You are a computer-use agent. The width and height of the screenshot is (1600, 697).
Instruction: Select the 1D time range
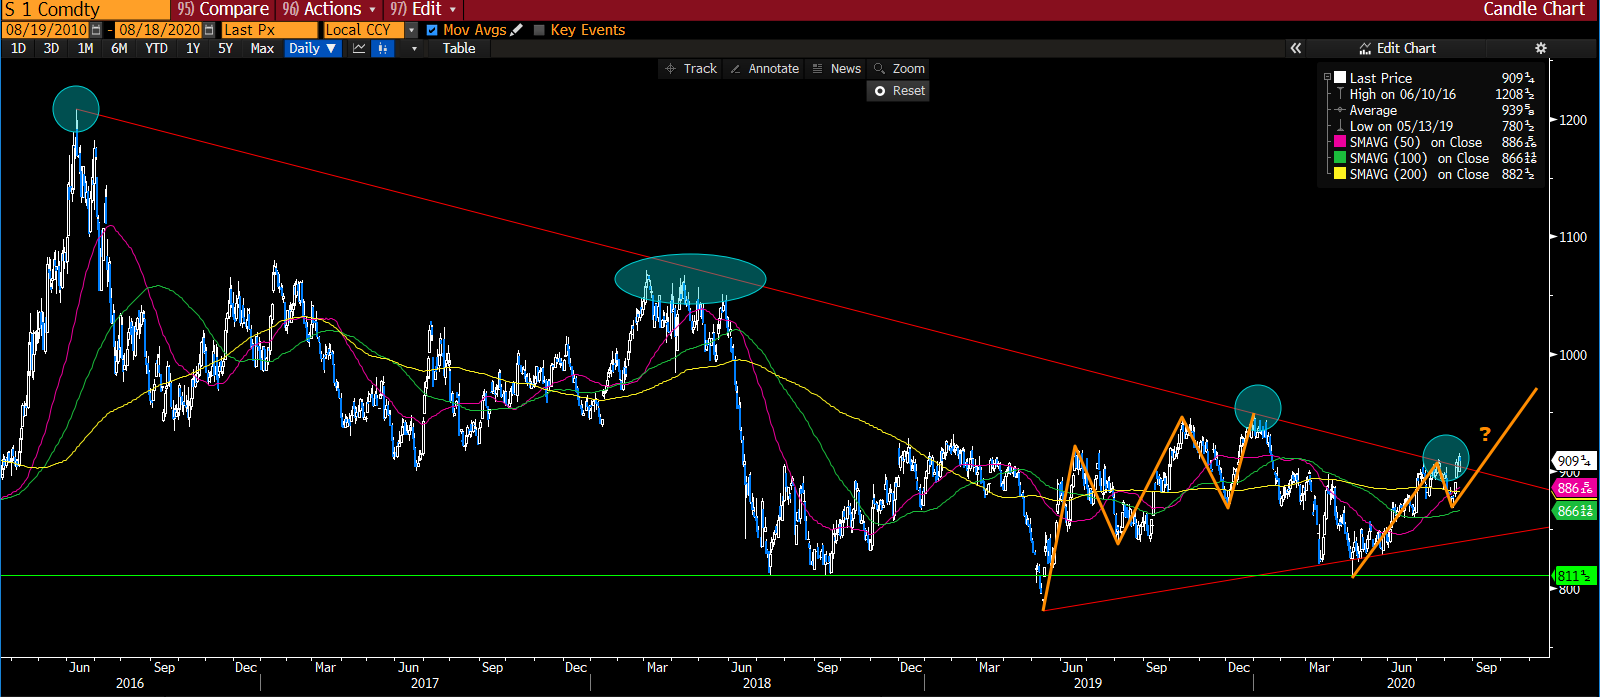click(18, 48)
